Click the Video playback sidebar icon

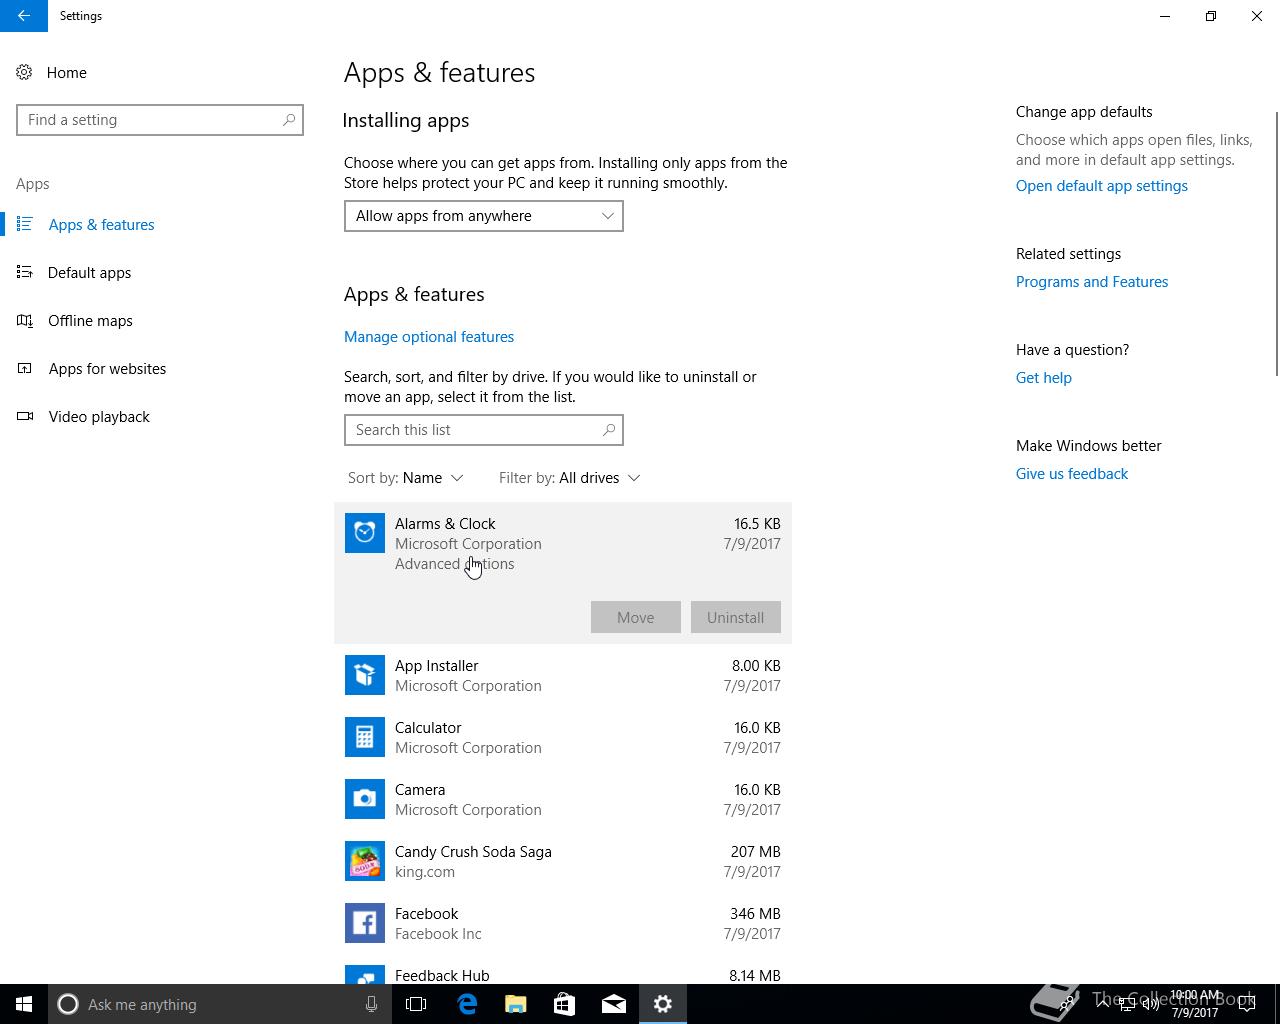pyautogui.click(x=25, y=416)
